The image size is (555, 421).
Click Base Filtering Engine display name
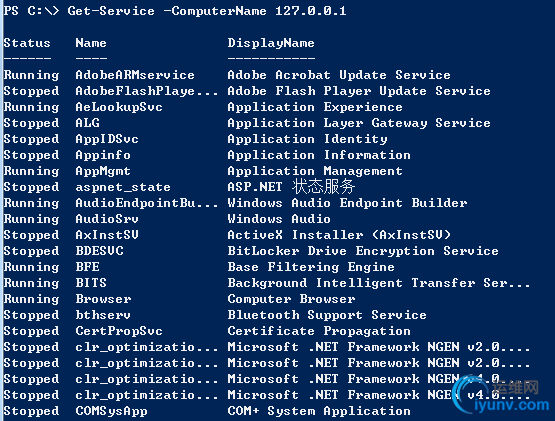point(311,267)
